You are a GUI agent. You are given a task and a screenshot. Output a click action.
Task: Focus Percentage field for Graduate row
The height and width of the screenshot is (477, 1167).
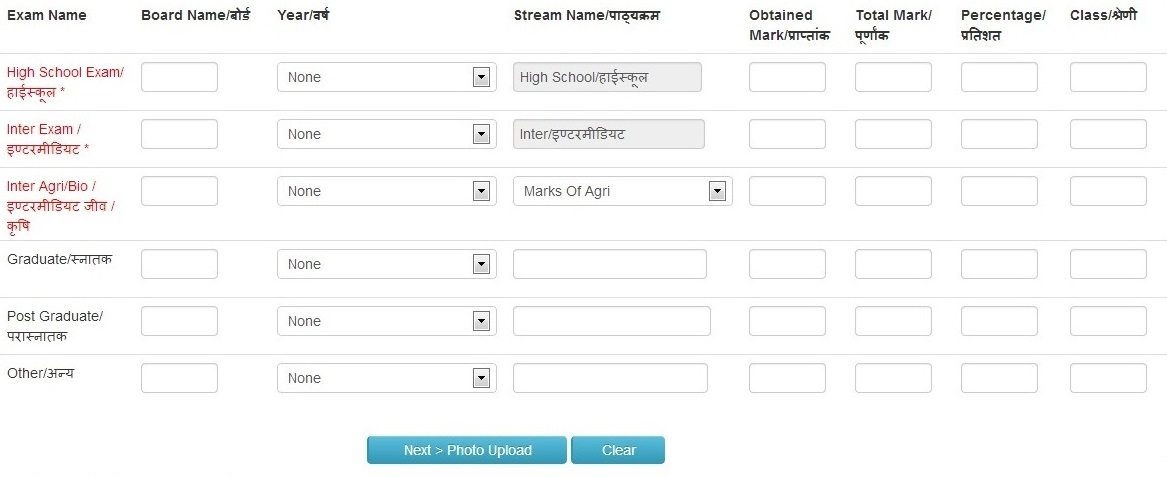pyautogui.click(x=999, y=264)
